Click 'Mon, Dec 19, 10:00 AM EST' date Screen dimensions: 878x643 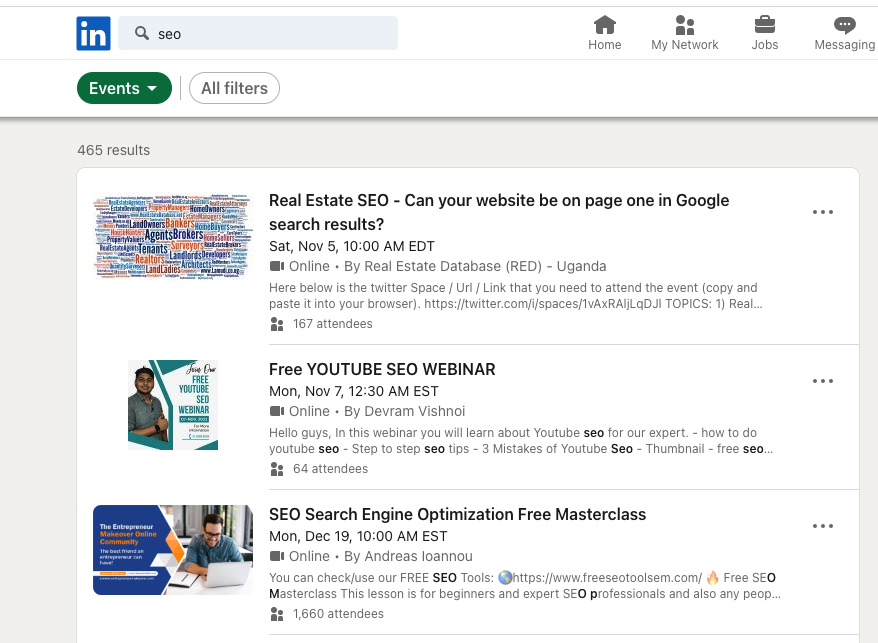coord(358,537)
